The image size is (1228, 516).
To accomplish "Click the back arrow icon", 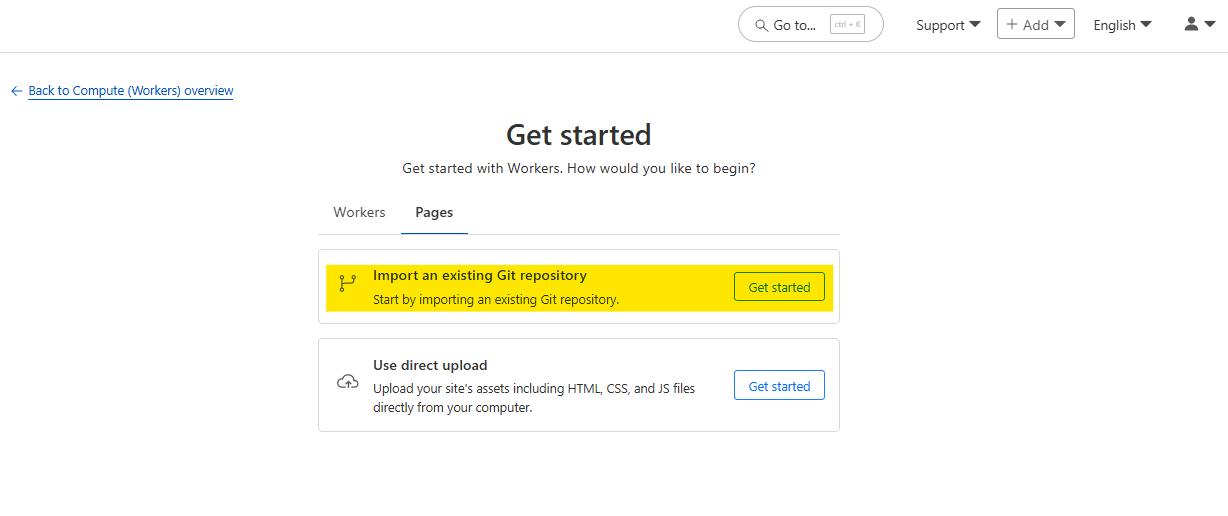I will pyautogui.click(x=16, y=91).
